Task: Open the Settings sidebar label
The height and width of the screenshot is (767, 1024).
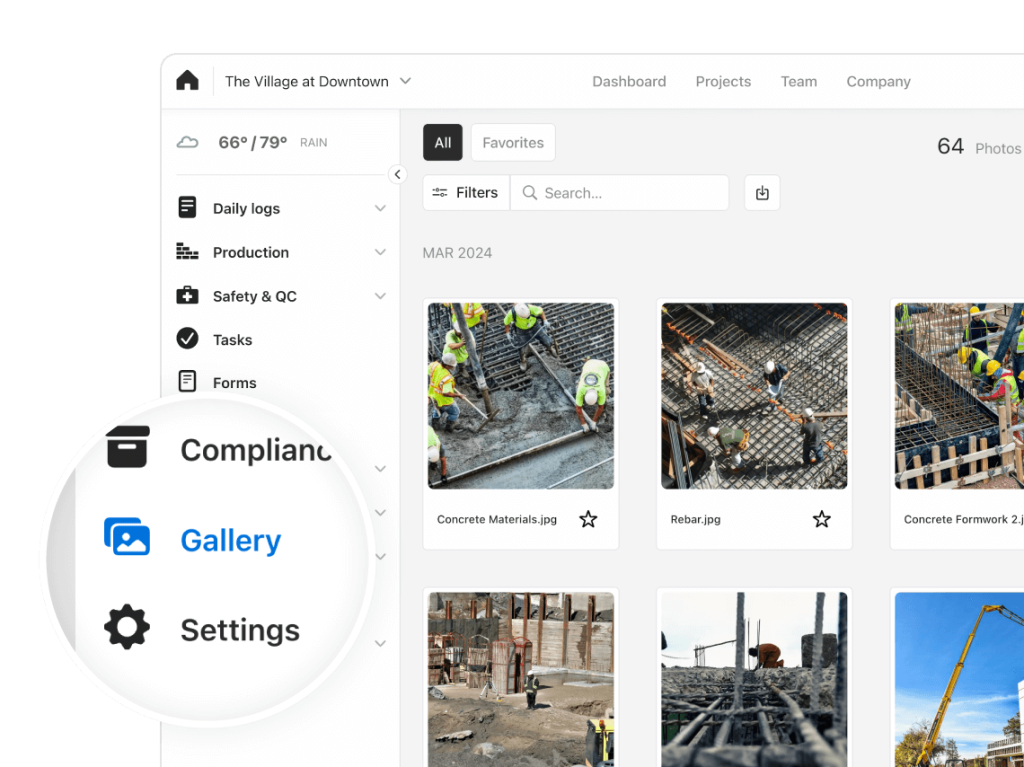Action: pos(240,630)
